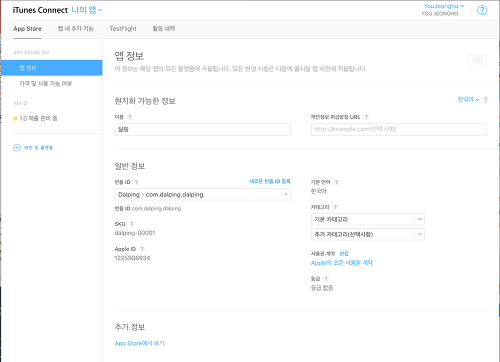Click the 일반 정보 section heading
The image size is (500, 362).
130,166
